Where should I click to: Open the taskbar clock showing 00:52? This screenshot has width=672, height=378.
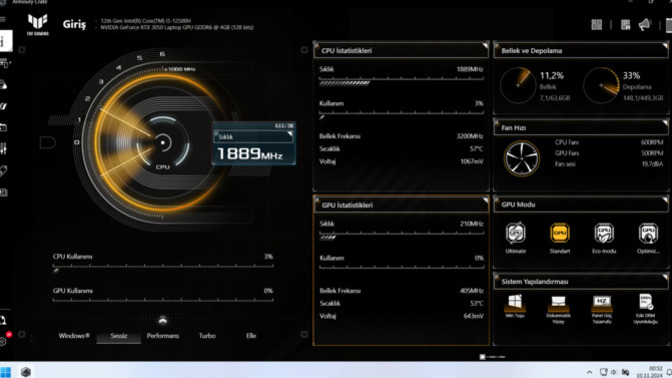[649, 372]
